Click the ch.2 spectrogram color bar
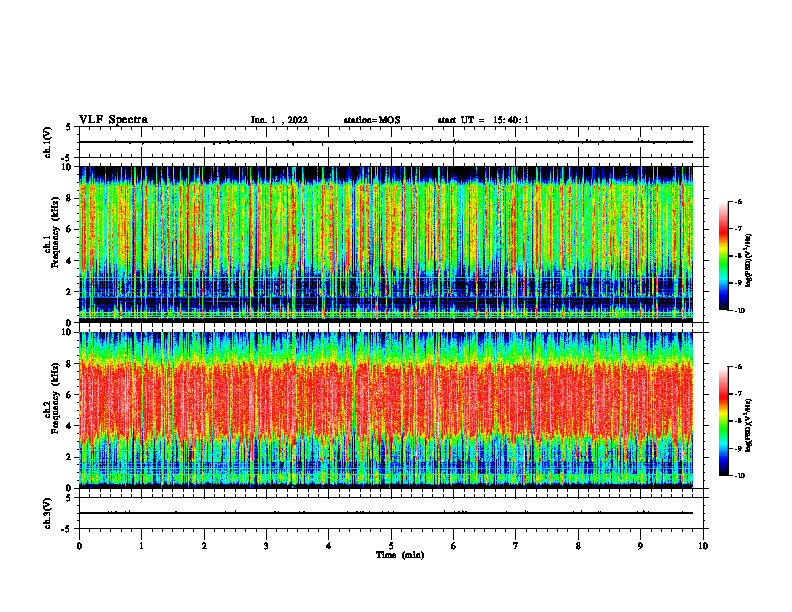 (x=723, y=421)
